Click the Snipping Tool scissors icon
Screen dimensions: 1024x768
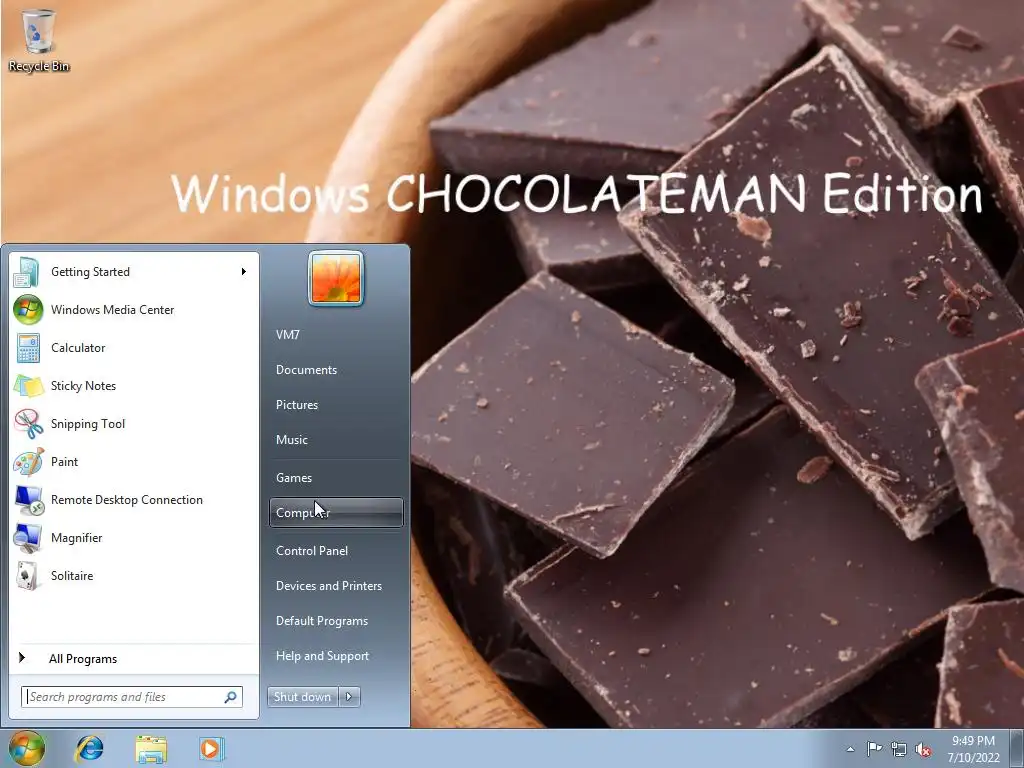click(27, 424)
